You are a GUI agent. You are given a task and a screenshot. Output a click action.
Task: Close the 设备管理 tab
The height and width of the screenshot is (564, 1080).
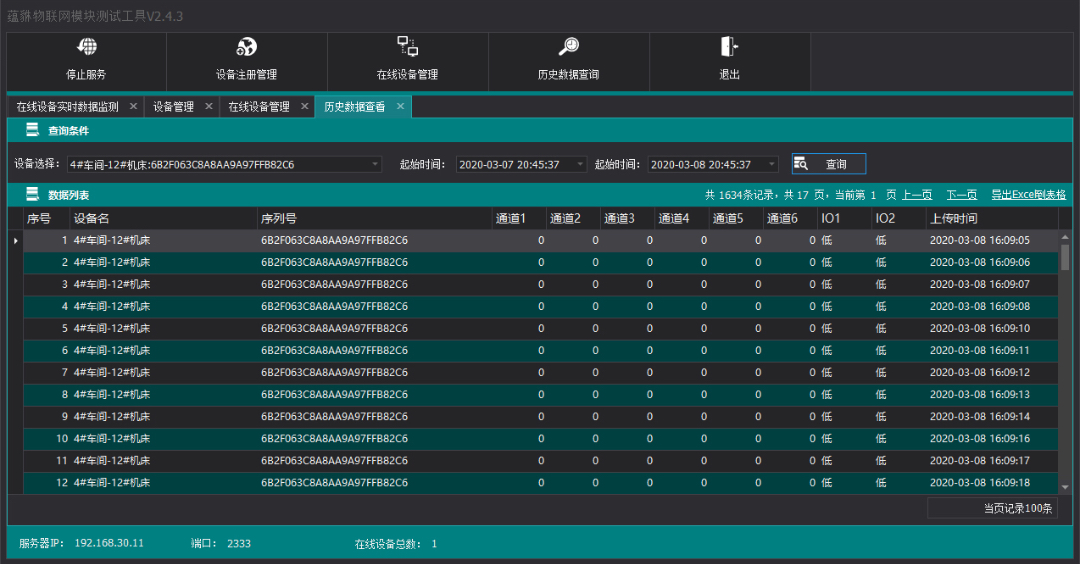[208, 106]
